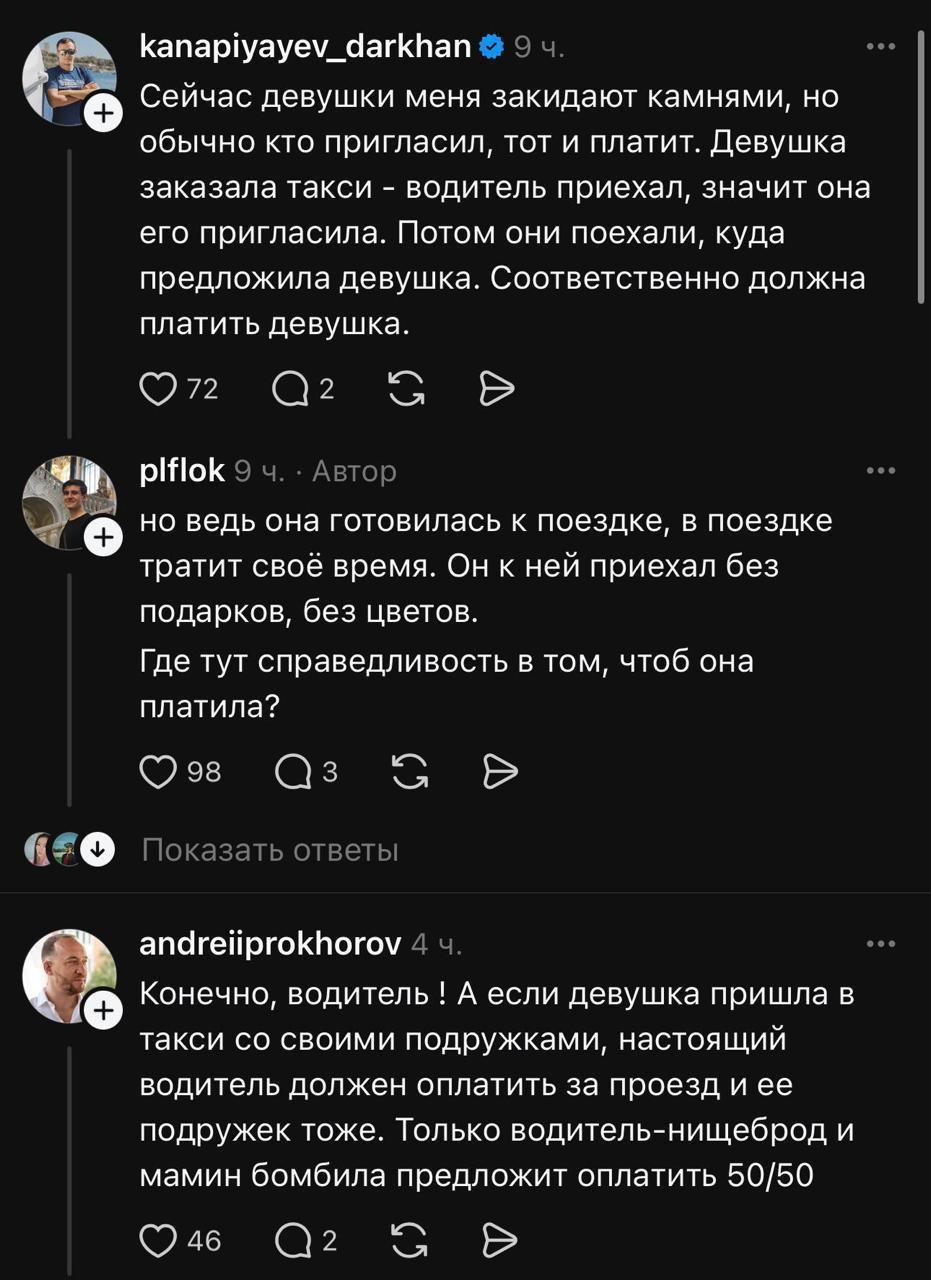
Task: Repost plflok's reply
Action: (409, 771)
